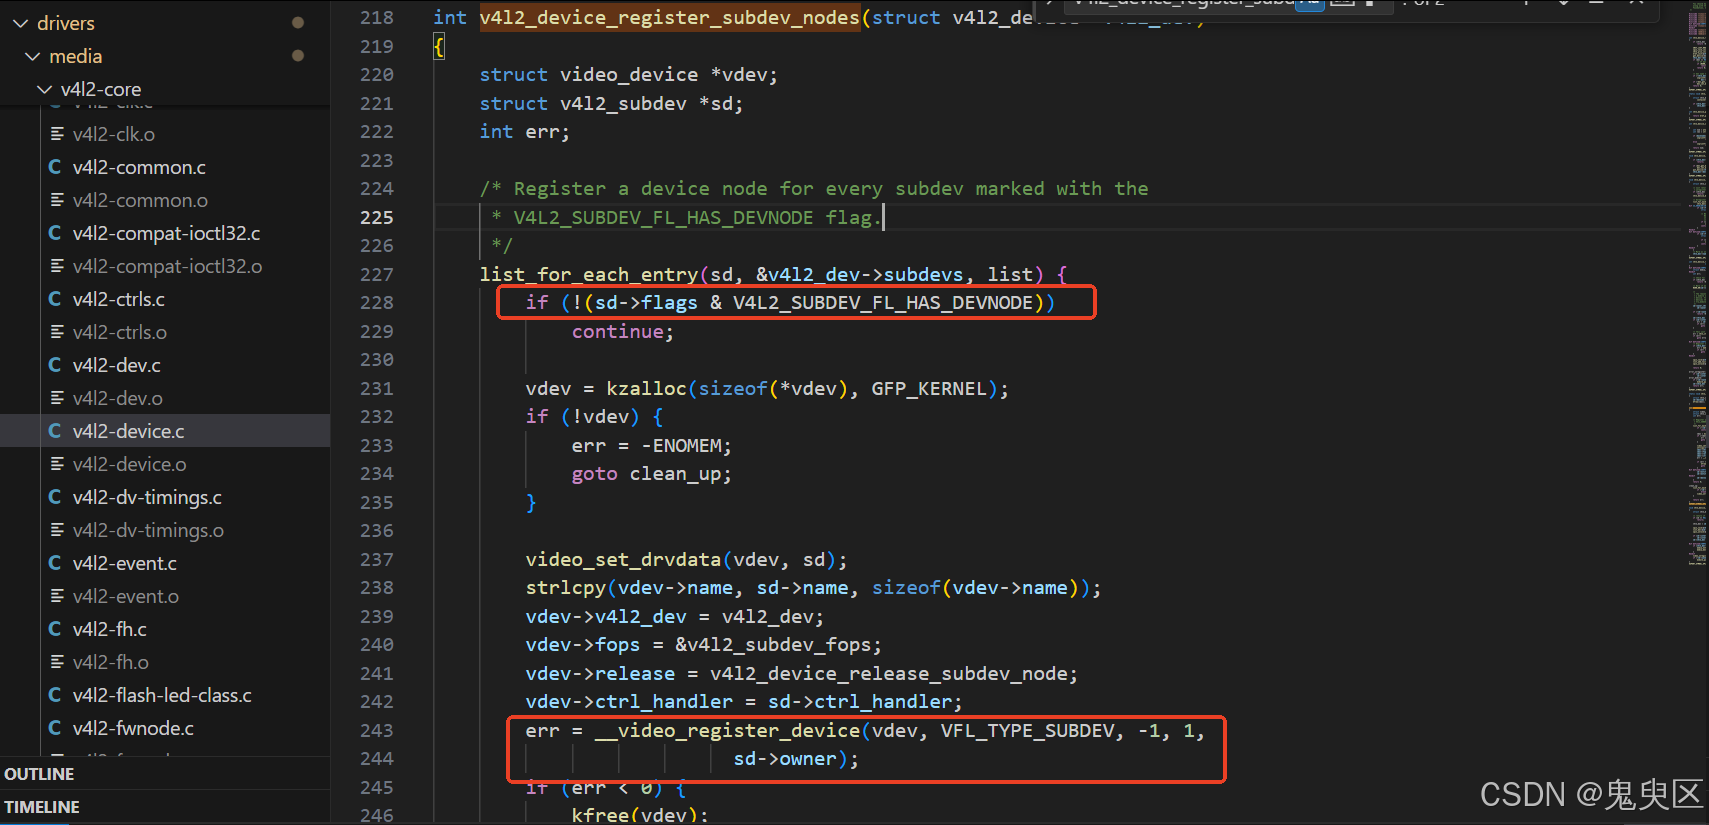Select the drivers folder label
The image size is (1709, 825).
click(x=66, y=23)
